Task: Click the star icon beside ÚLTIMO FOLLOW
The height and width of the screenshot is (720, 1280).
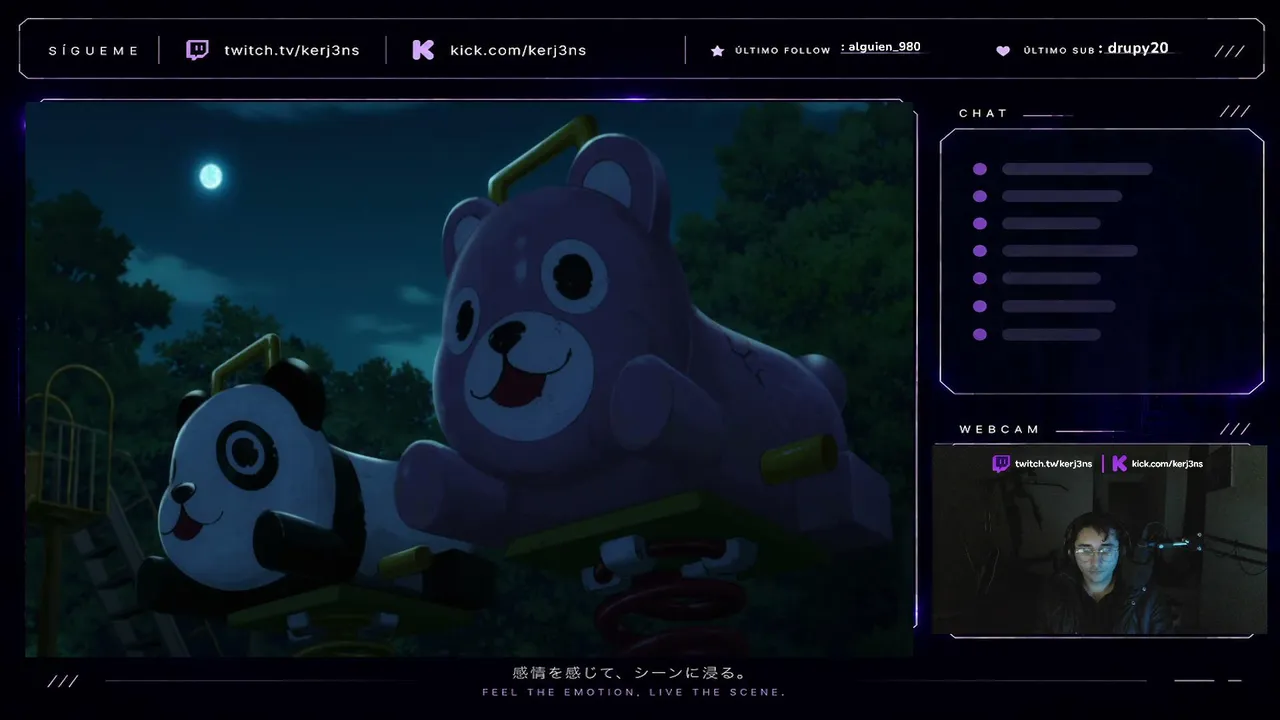Action: 717,50
